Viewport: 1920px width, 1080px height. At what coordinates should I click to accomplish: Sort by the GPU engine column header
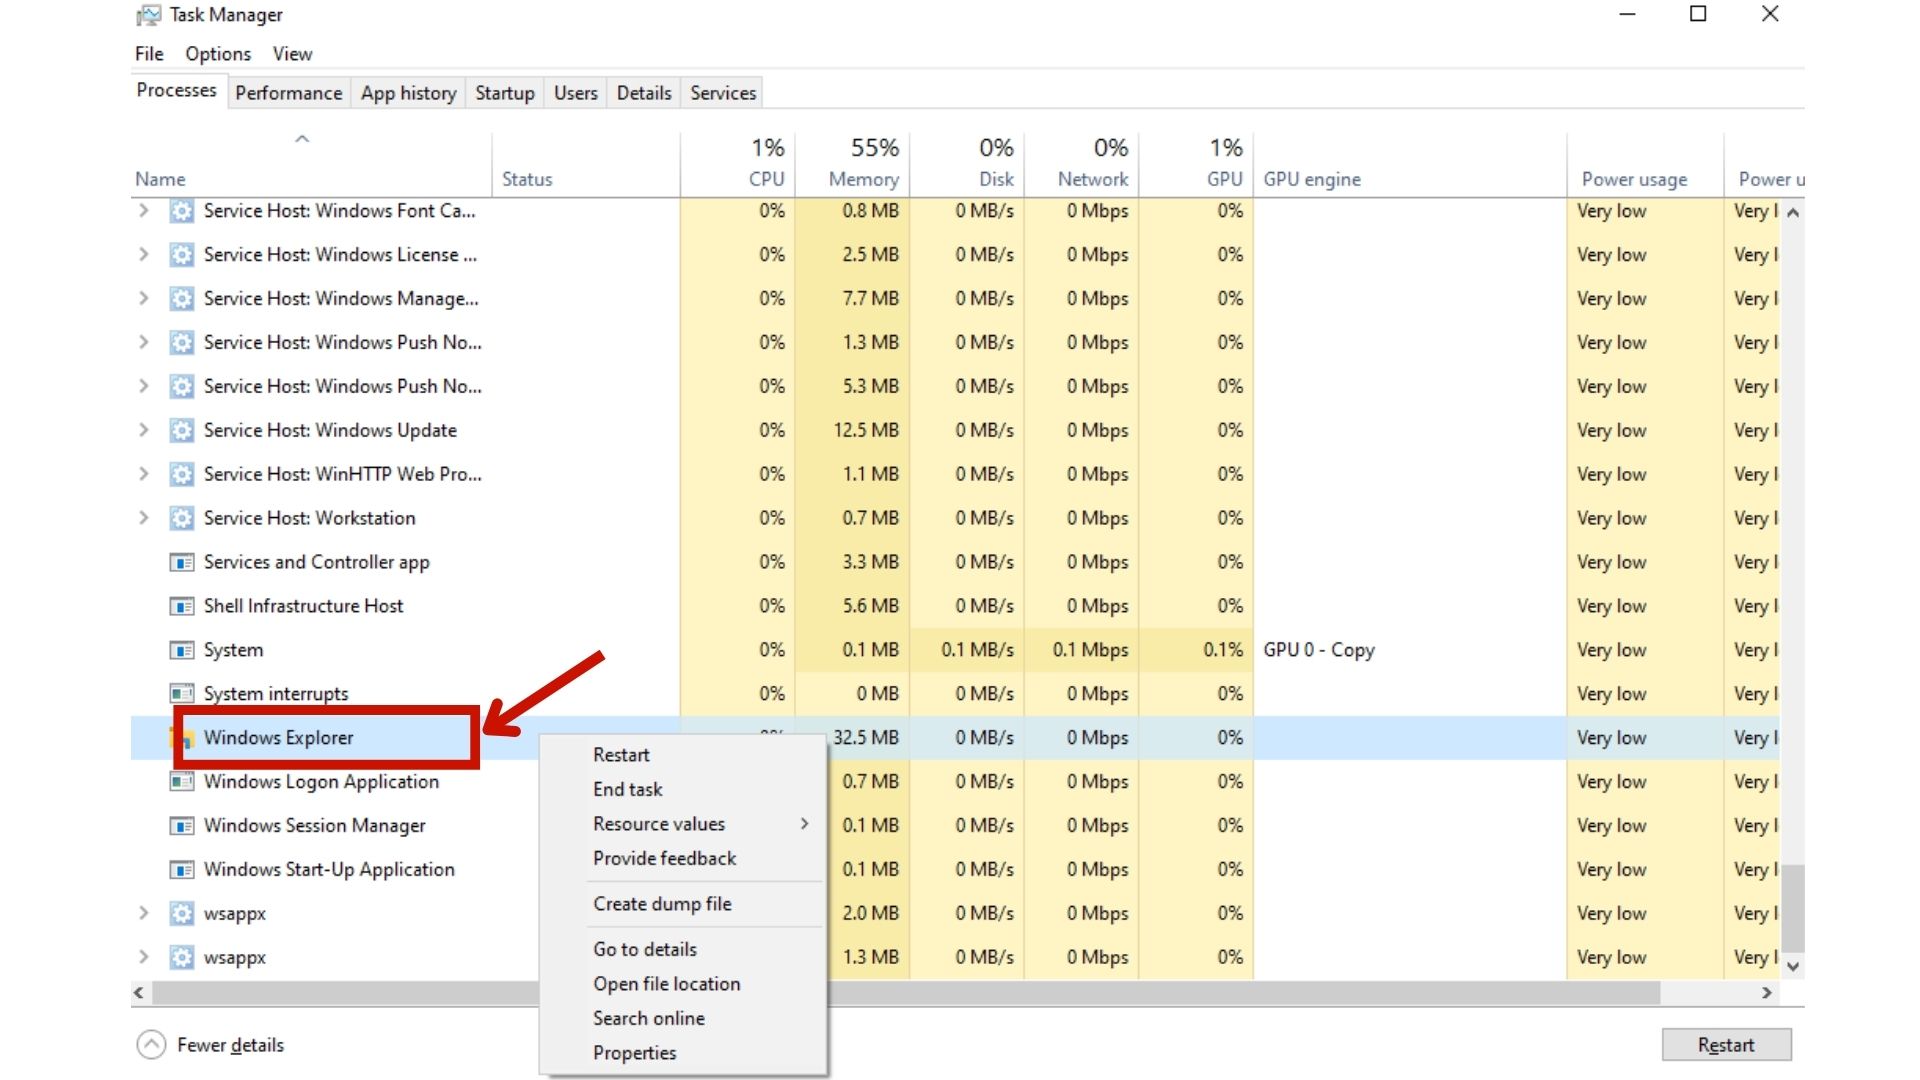[1410, 165]
